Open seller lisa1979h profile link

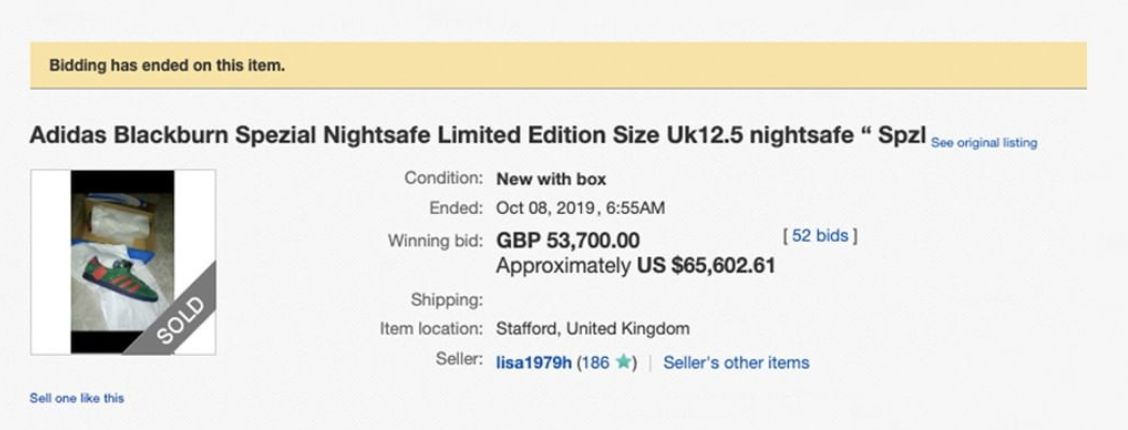534,362
